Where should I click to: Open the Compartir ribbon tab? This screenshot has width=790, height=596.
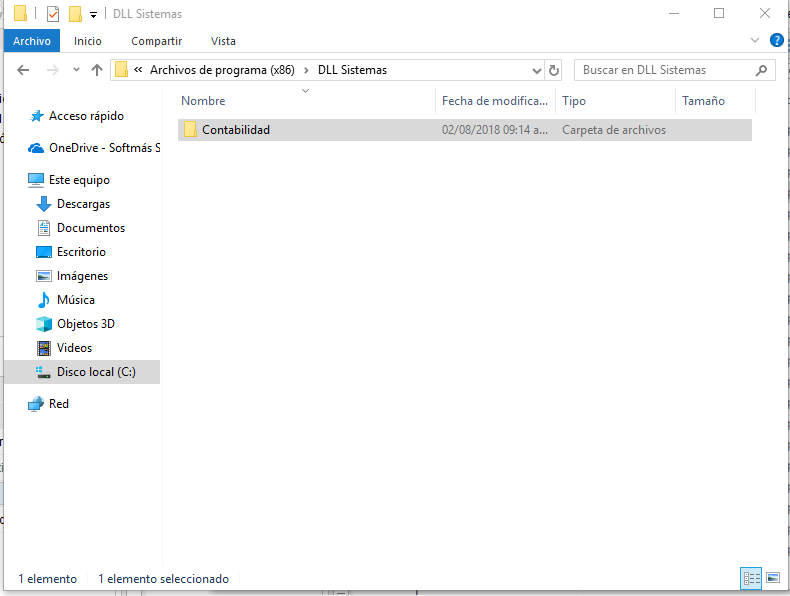coord(156,41)
